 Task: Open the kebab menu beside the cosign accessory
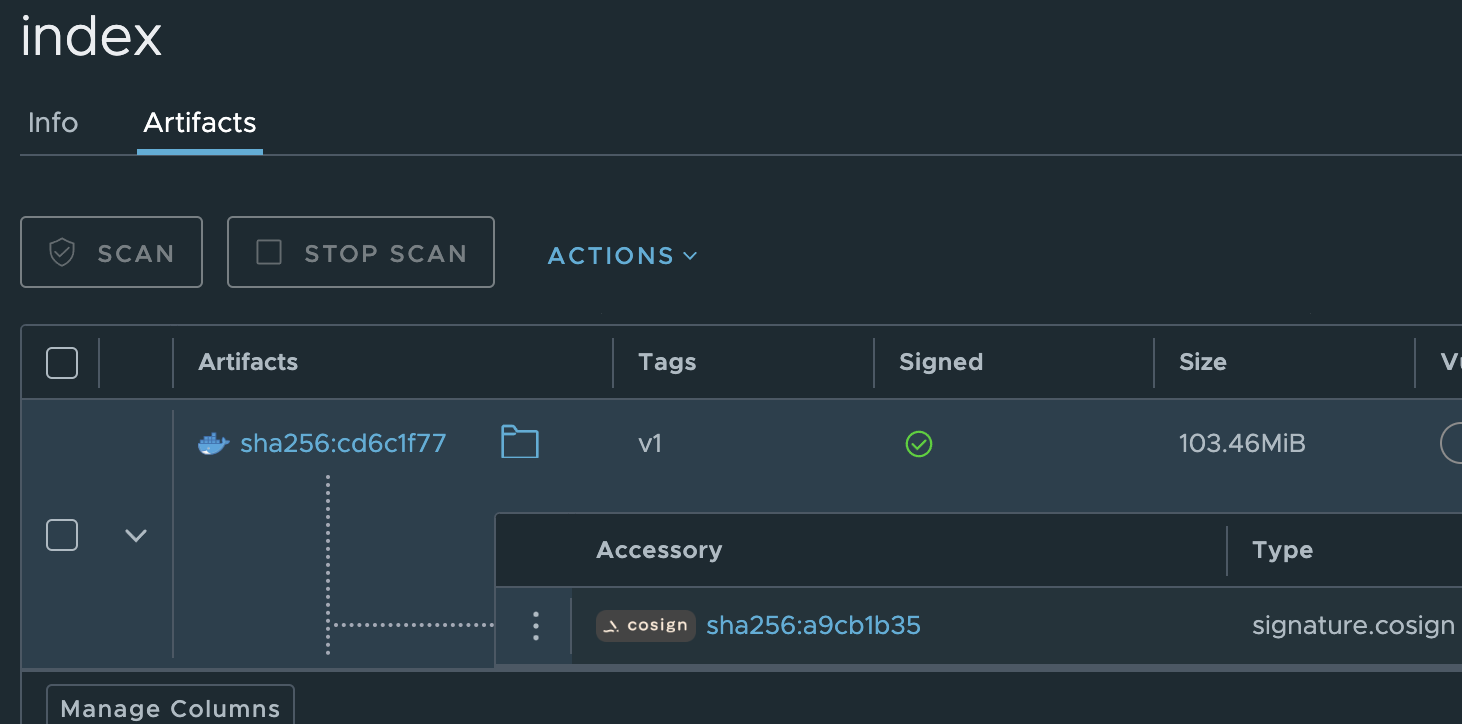click(535, 625)
